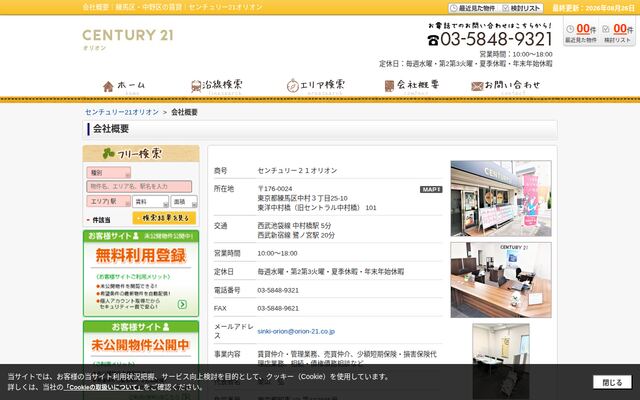Open the 会社概要 navigation item

[412, 86]
